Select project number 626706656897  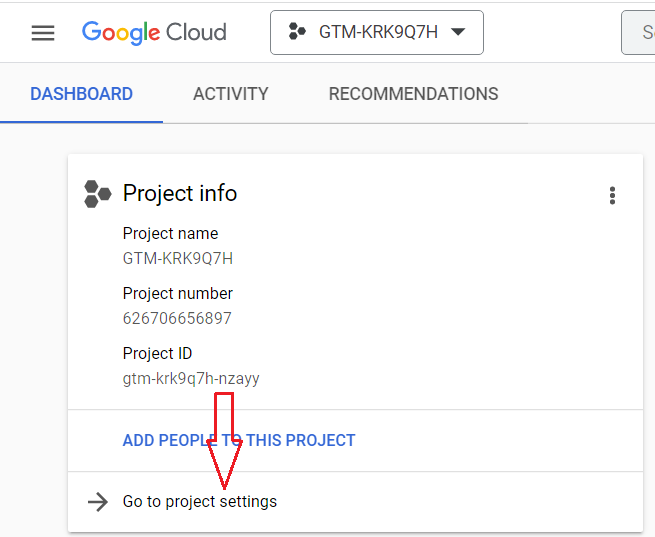[x=177, y=318]
